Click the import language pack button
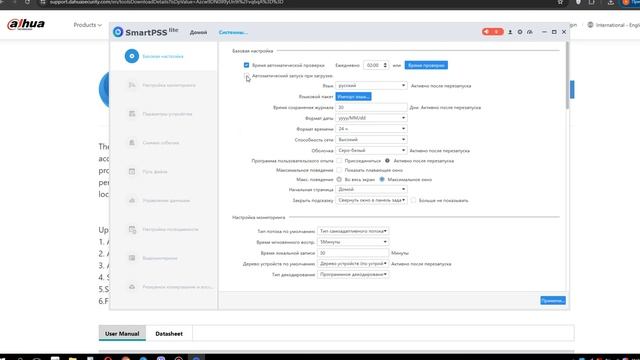Viewport: 640px width, 360px height. point(353,97)
